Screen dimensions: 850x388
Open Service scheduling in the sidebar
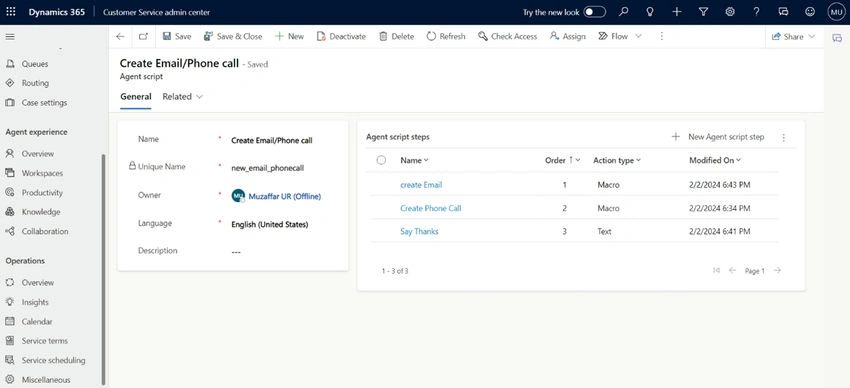[53, 360]
